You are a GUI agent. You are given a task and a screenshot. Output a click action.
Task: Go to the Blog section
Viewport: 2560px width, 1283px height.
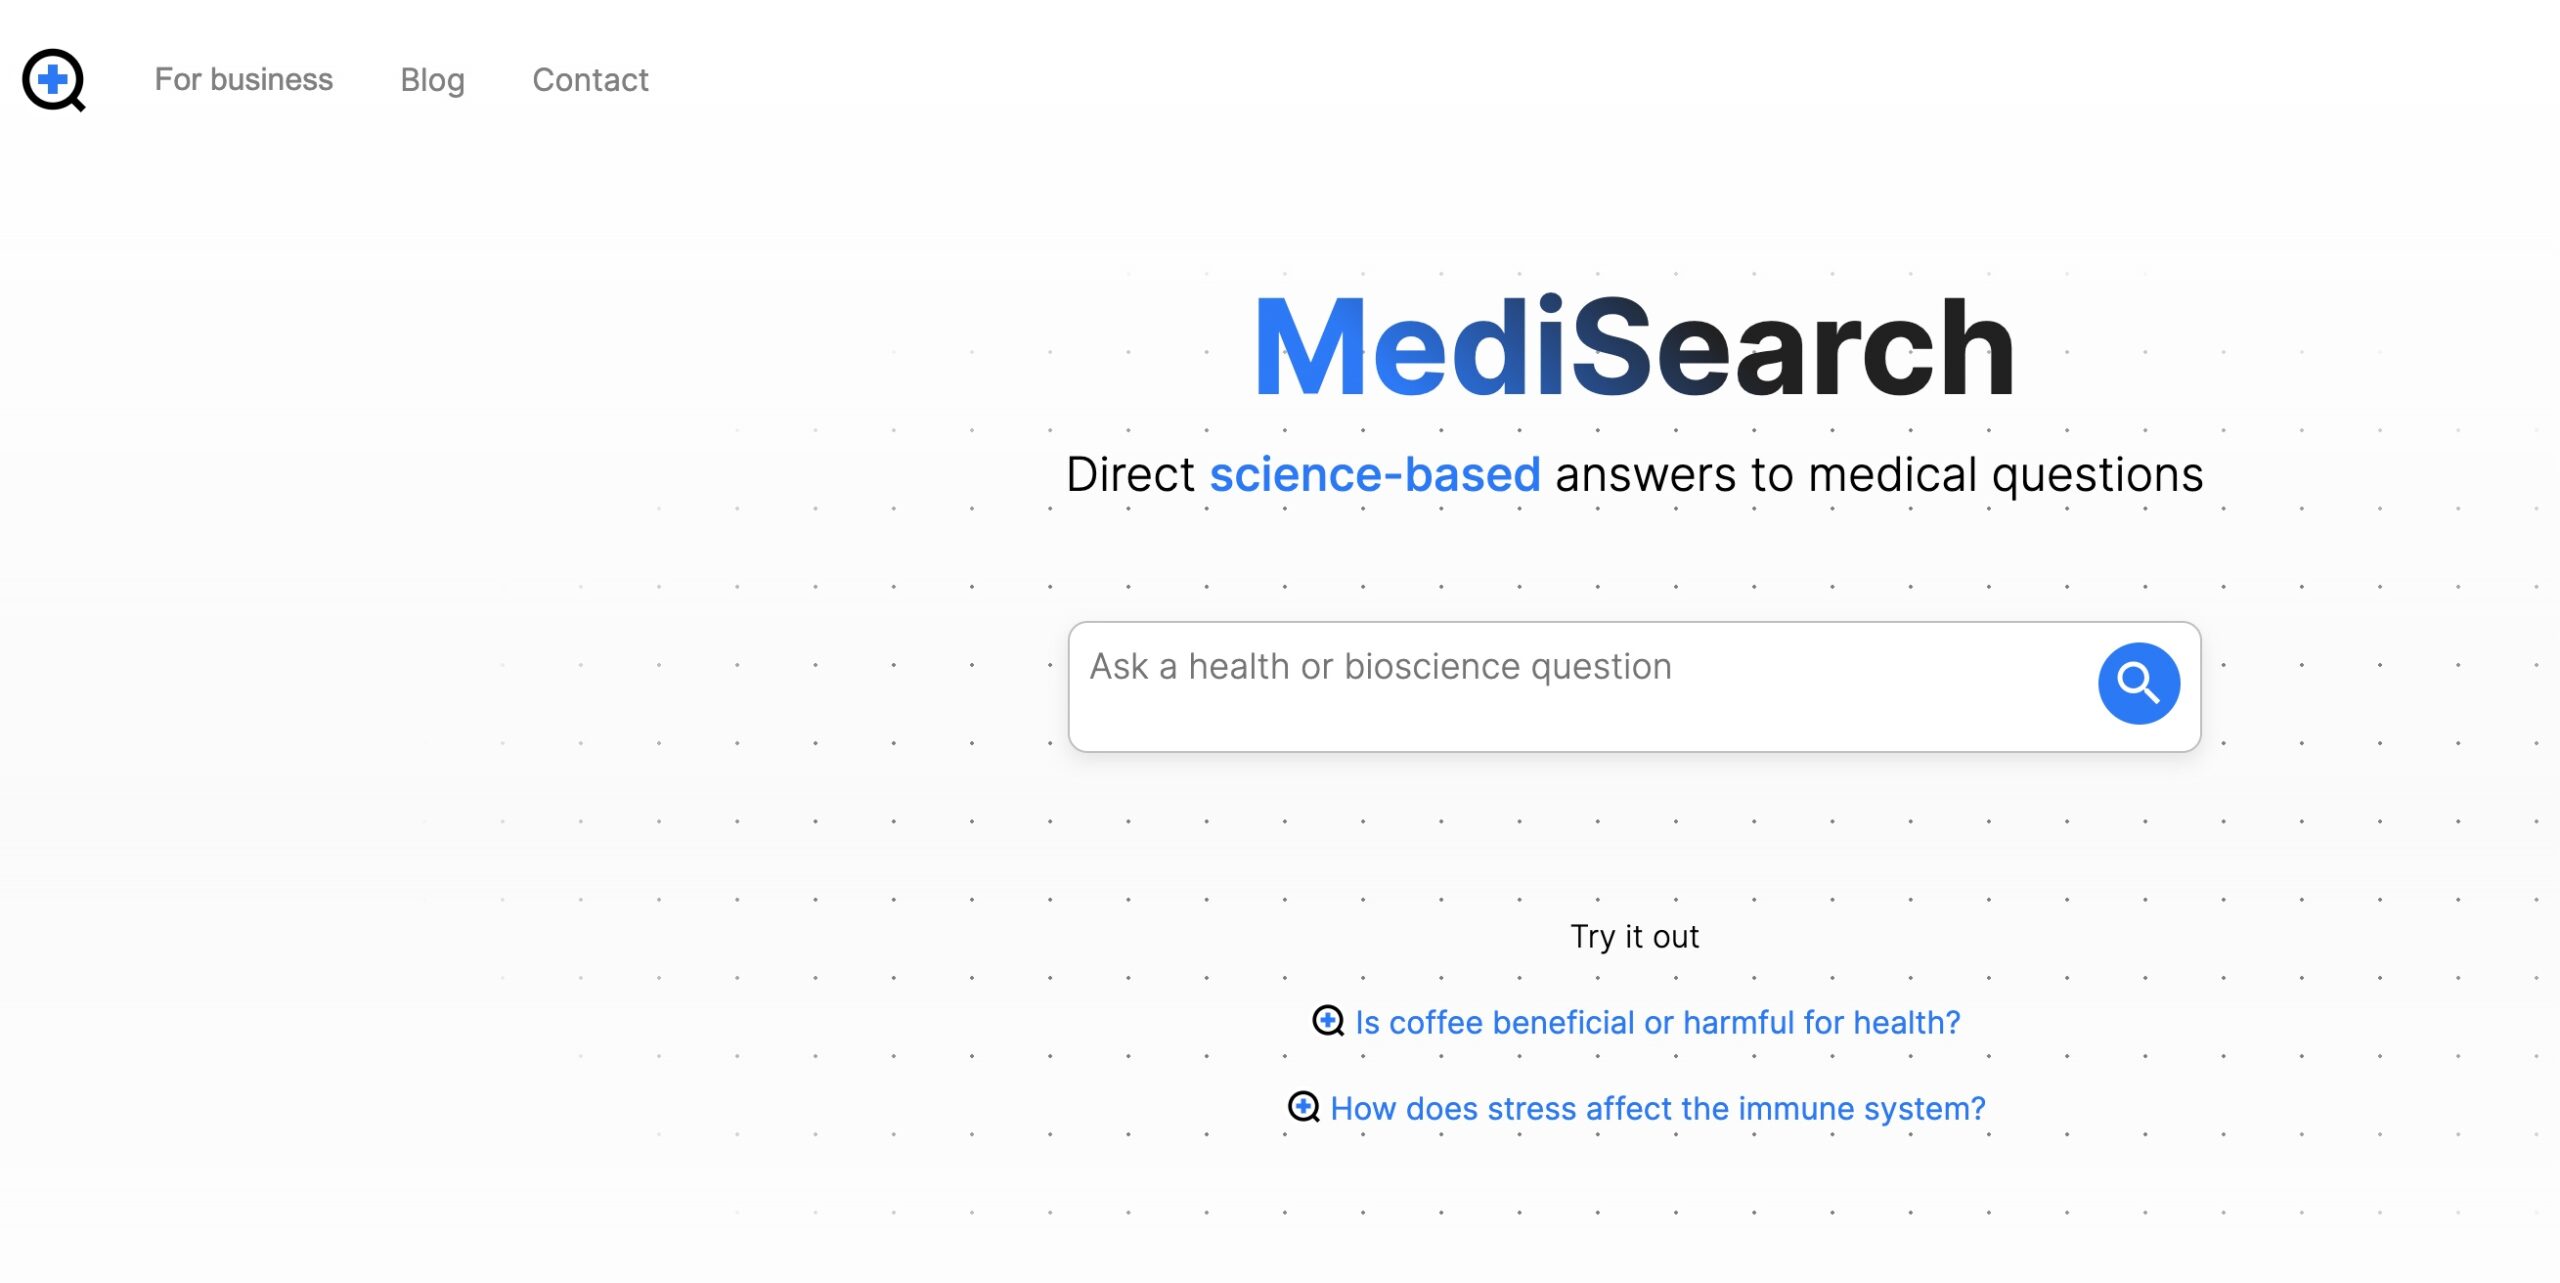click(x=432, y=80)
